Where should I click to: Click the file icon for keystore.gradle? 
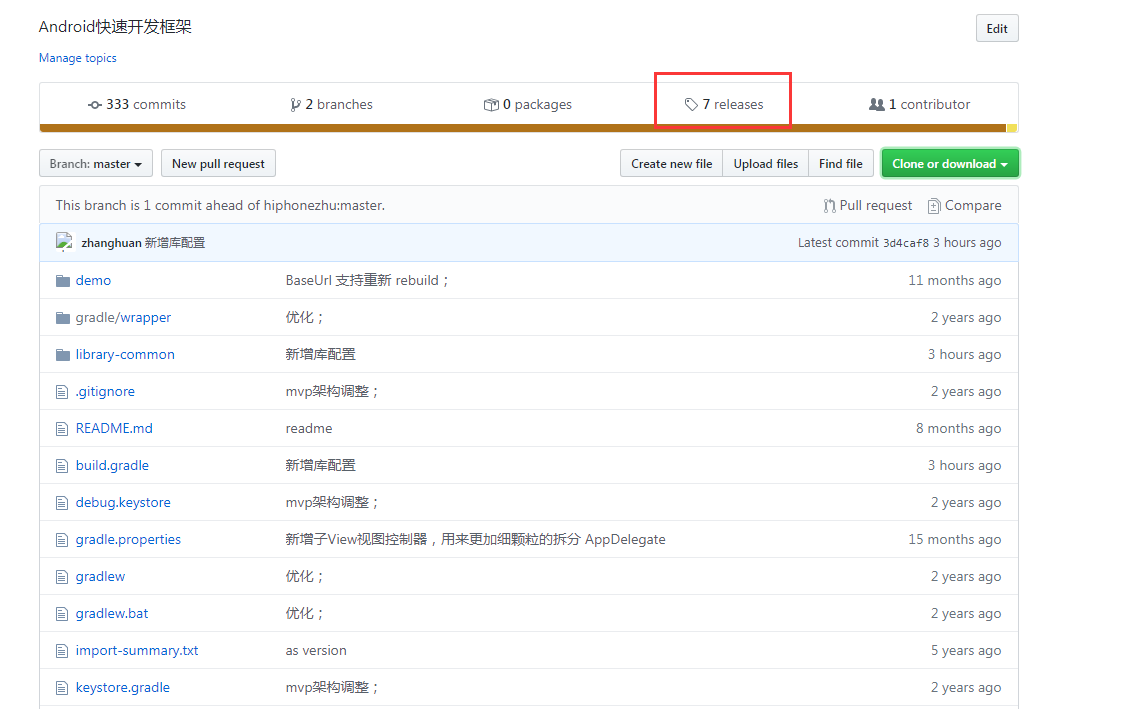(x=62, y=688)
